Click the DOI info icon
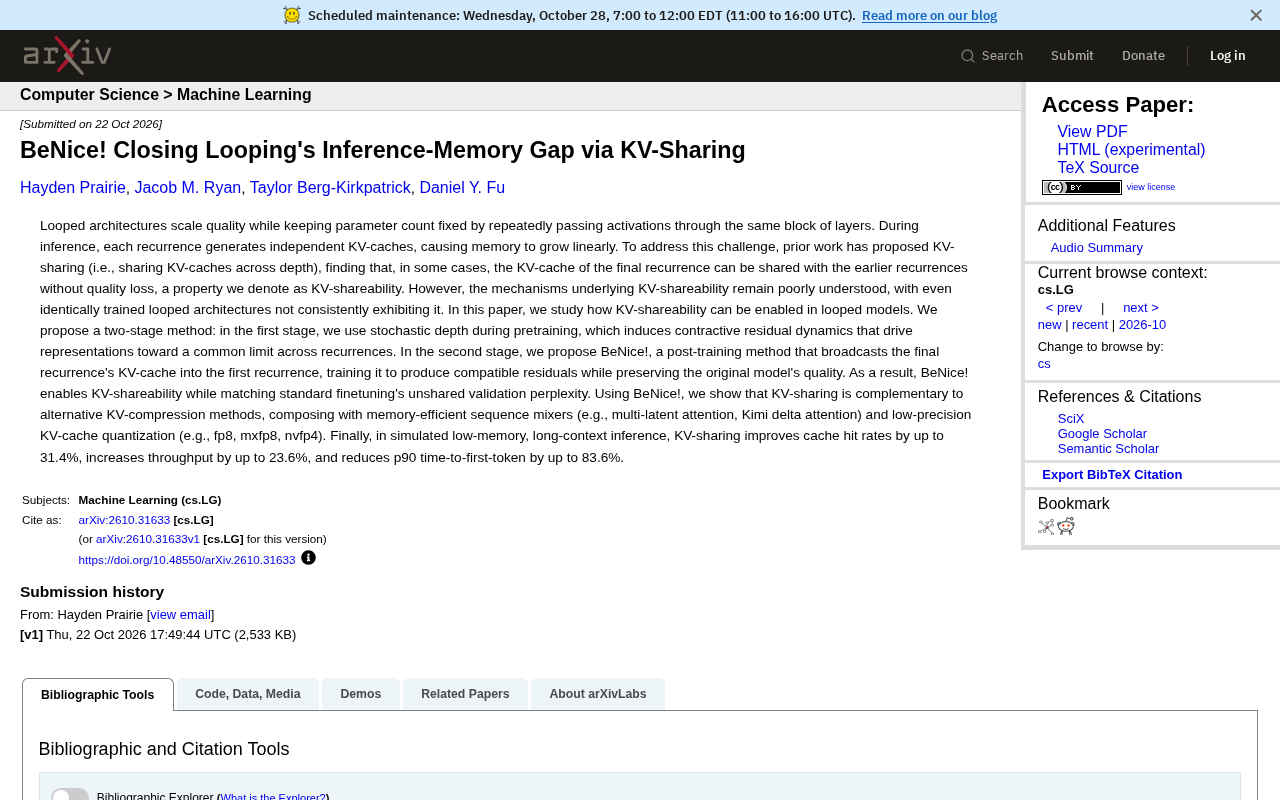This screenshot has width=1280, height=800. [308, 558]
